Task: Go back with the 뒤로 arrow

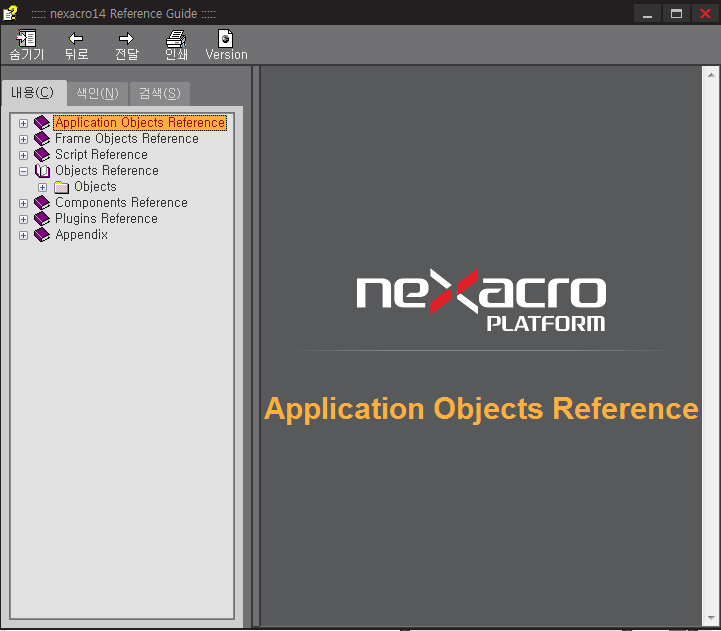Action: click(76, 38)
